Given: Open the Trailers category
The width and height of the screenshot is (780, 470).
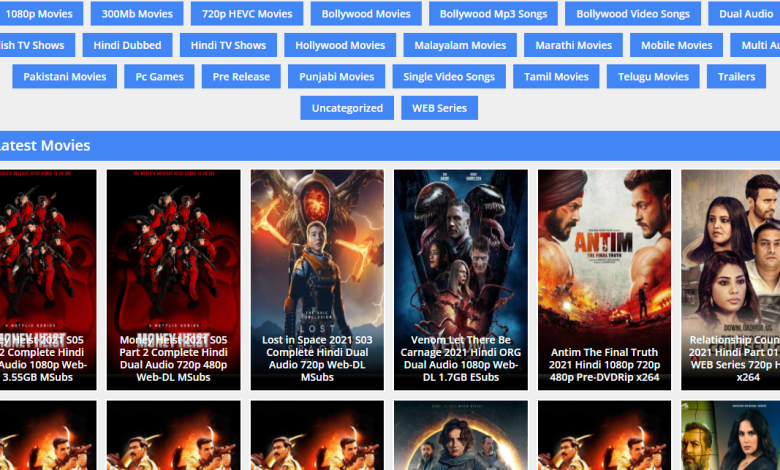Looking at the screenshot, I should point(736,76).
